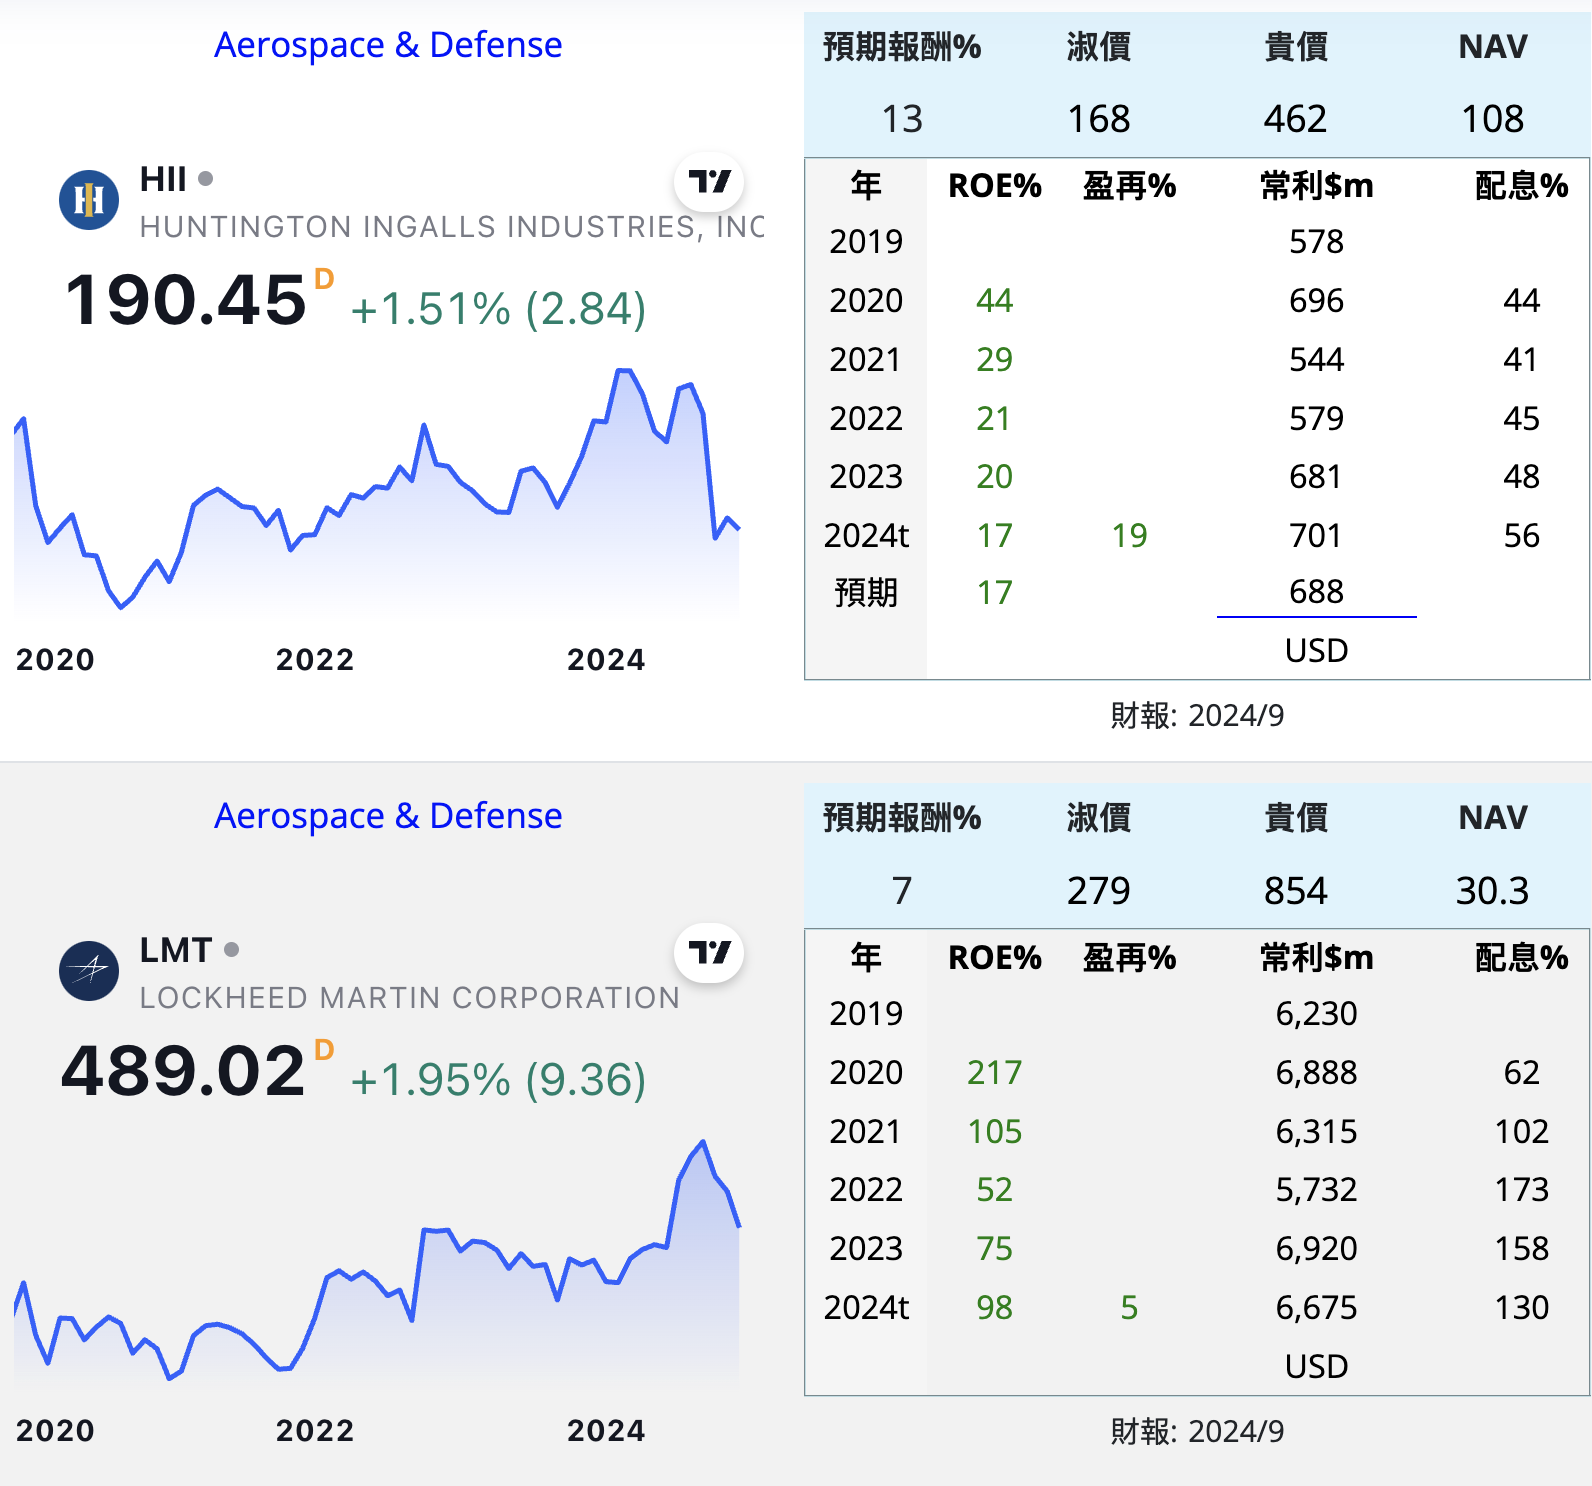The image size is (1592, 1486).
Task: Click the LMT 2020 ROE value 217
Action: coord(994,1072)
